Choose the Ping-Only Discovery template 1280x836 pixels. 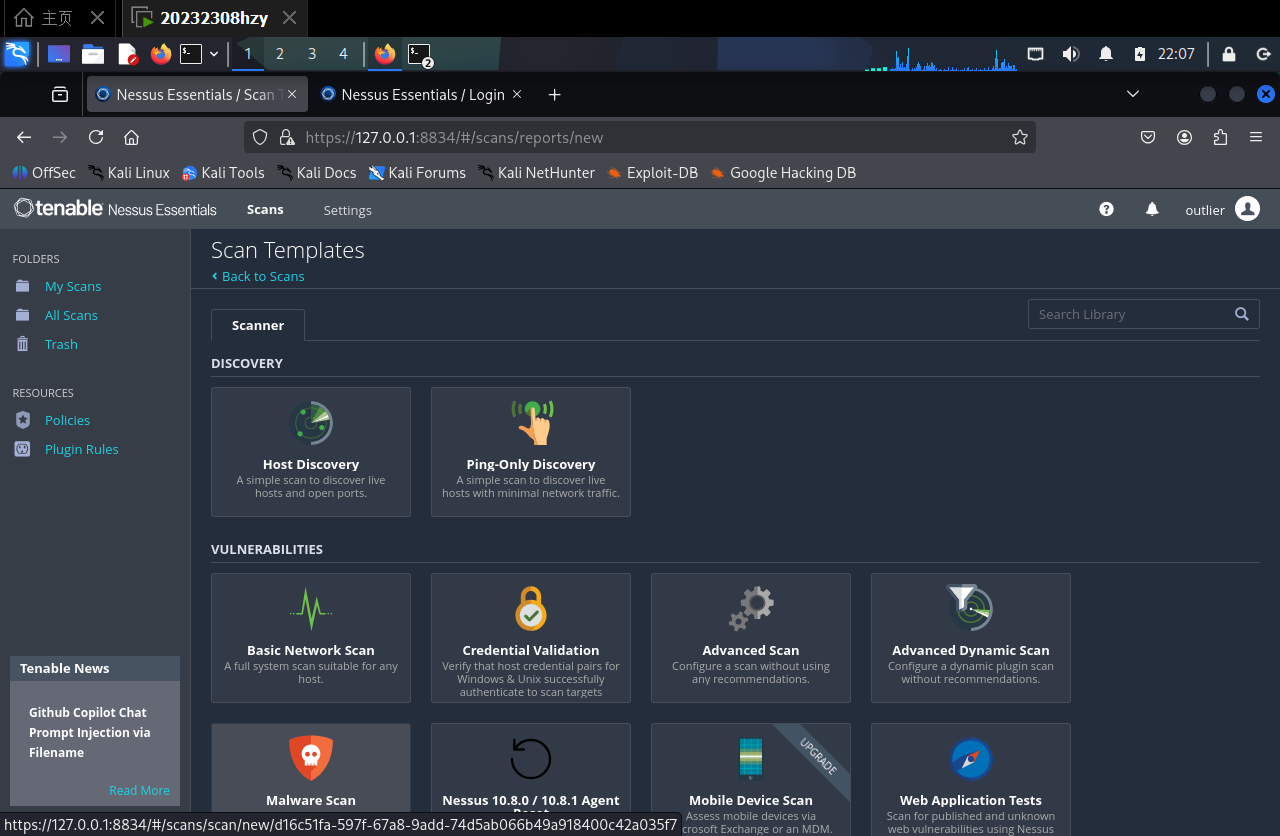coord(531,452)
